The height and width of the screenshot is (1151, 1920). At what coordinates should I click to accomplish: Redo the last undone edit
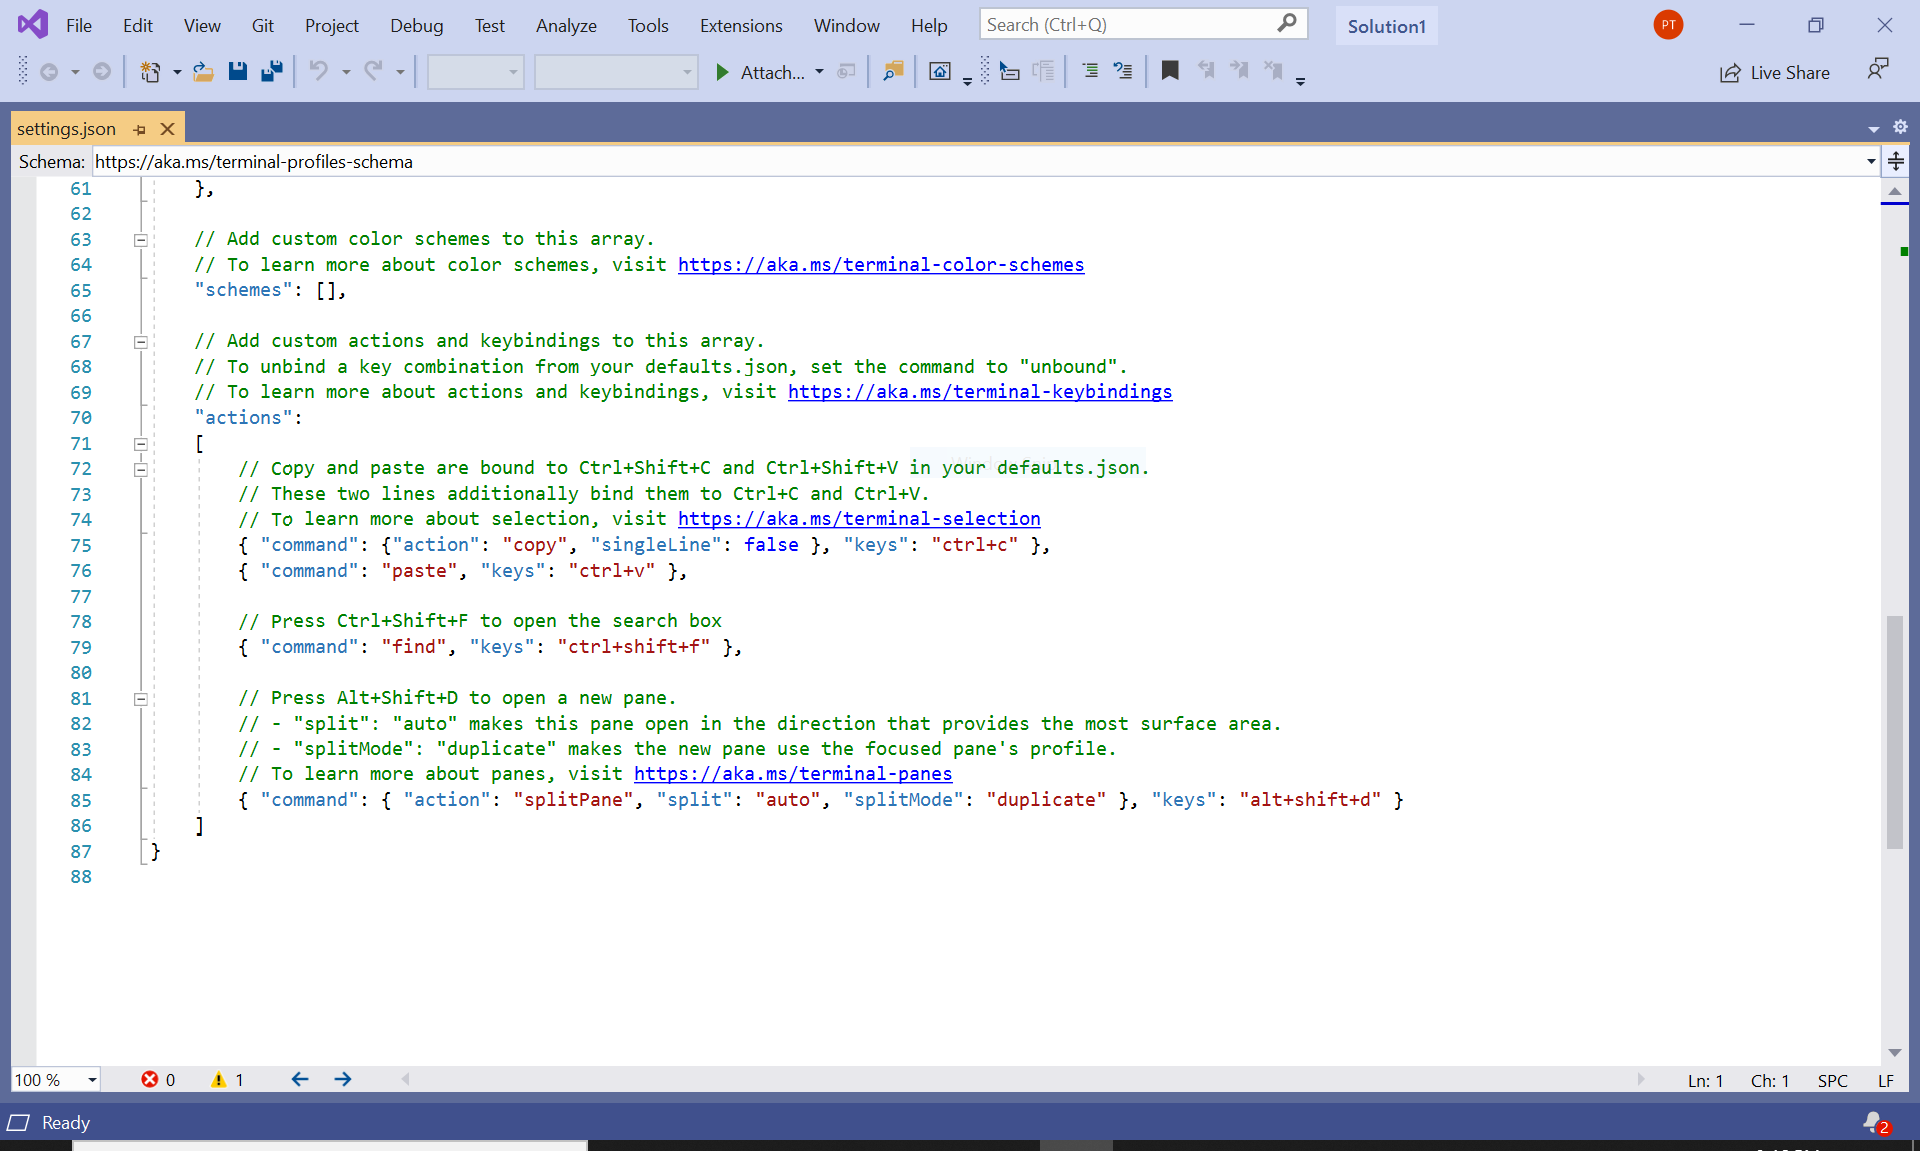point(373,71)
